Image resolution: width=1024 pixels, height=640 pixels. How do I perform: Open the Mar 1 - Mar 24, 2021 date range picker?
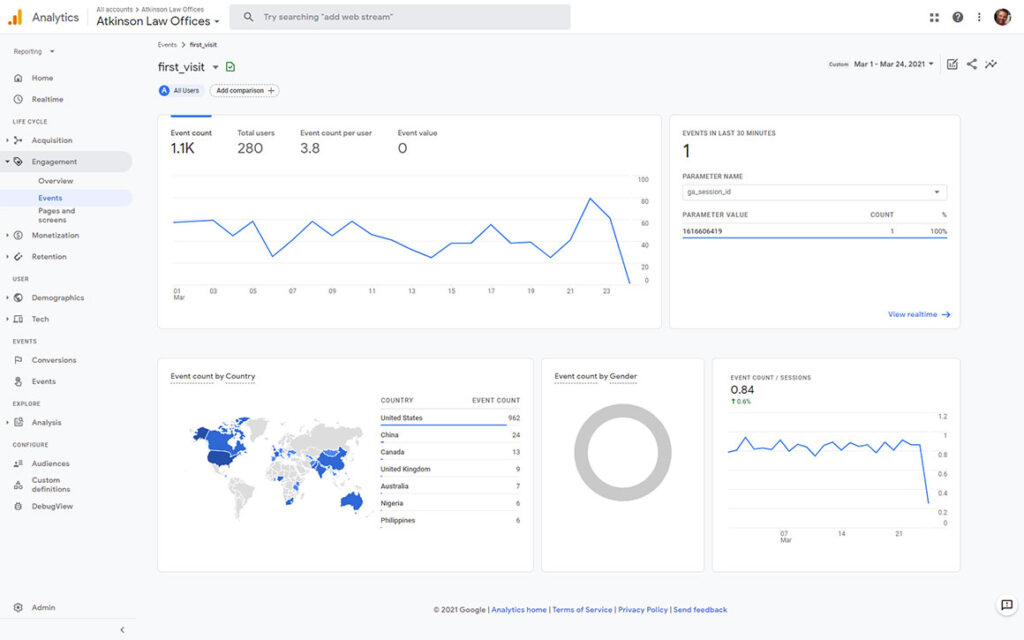click(x=893, y=64)
